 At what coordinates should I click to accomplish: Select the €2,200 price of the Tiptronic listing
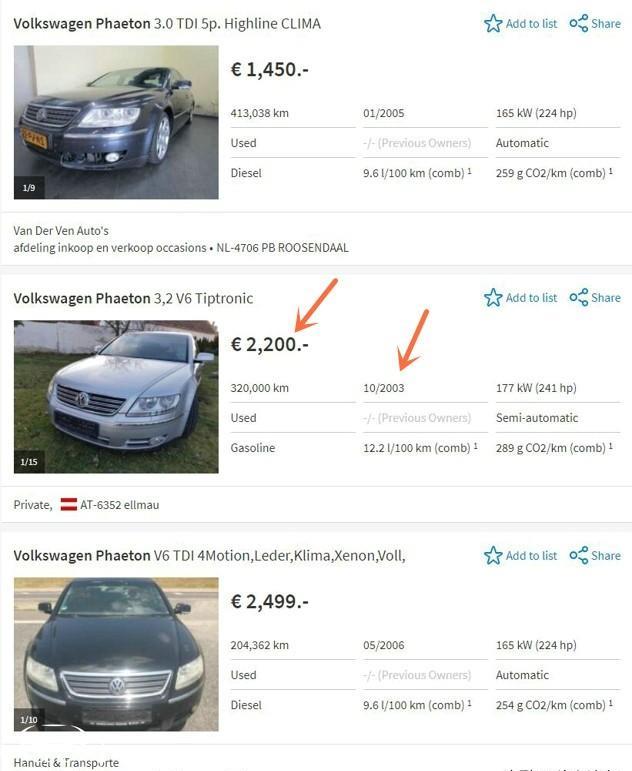270,344
